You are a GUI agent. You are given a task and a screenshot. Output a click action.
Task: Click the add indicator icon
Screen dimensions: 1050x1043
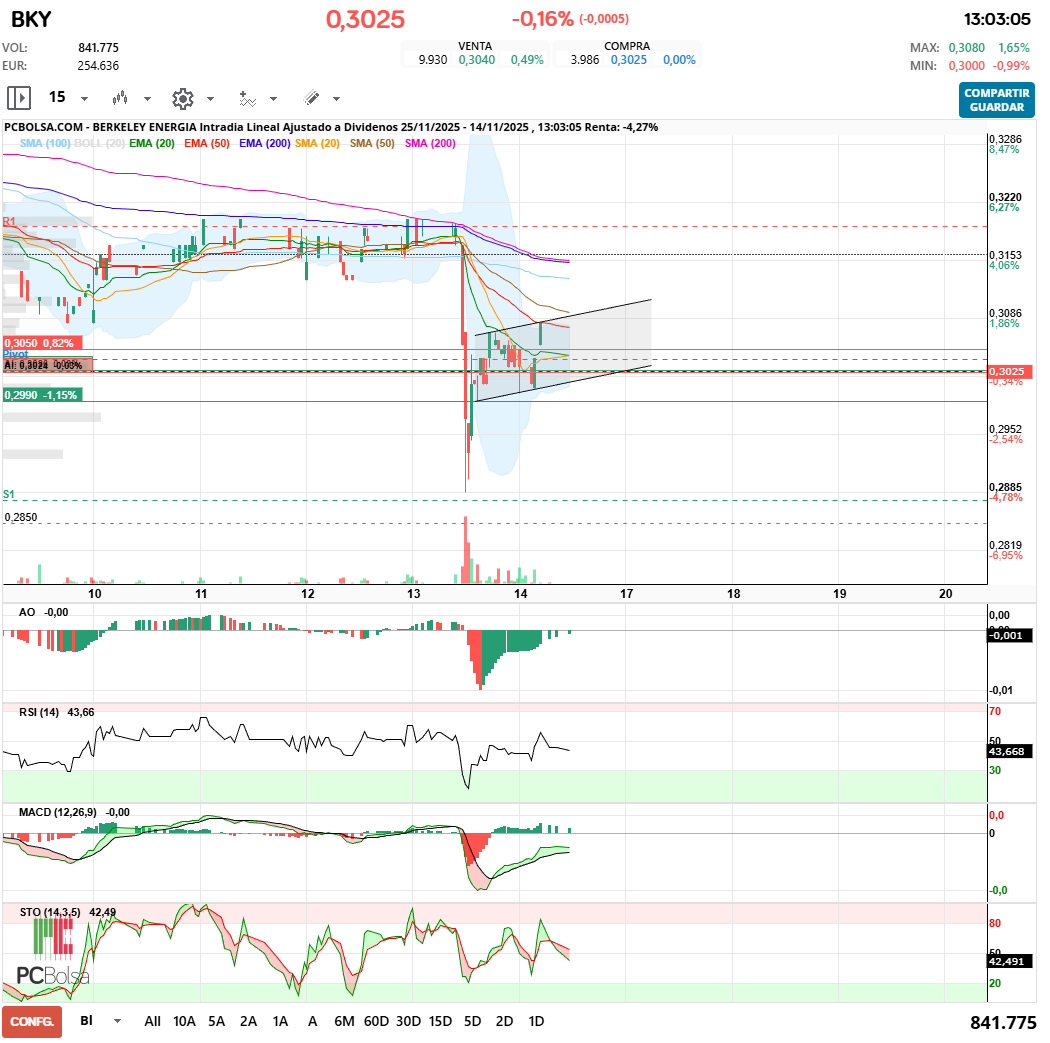coord(248,98)
